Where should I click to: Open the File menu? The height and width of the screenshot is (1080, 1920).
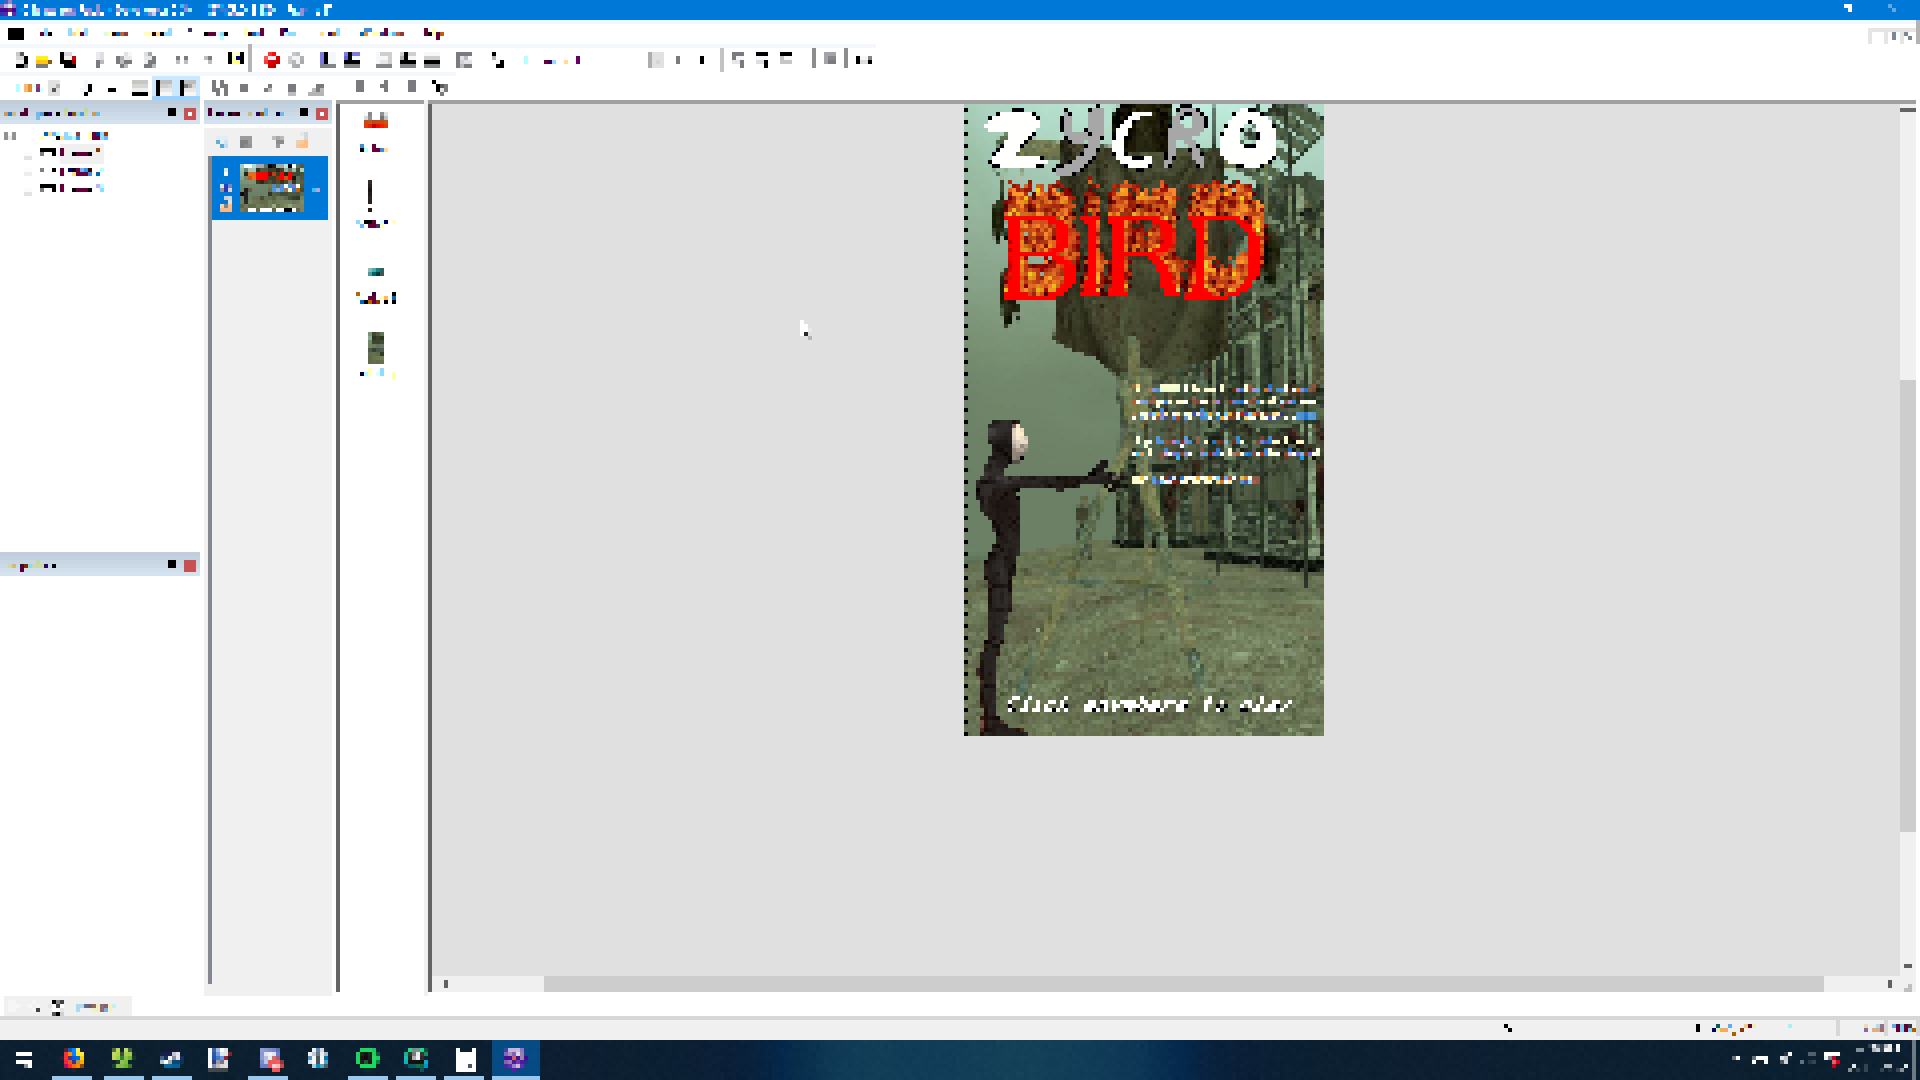click(47, 33)
